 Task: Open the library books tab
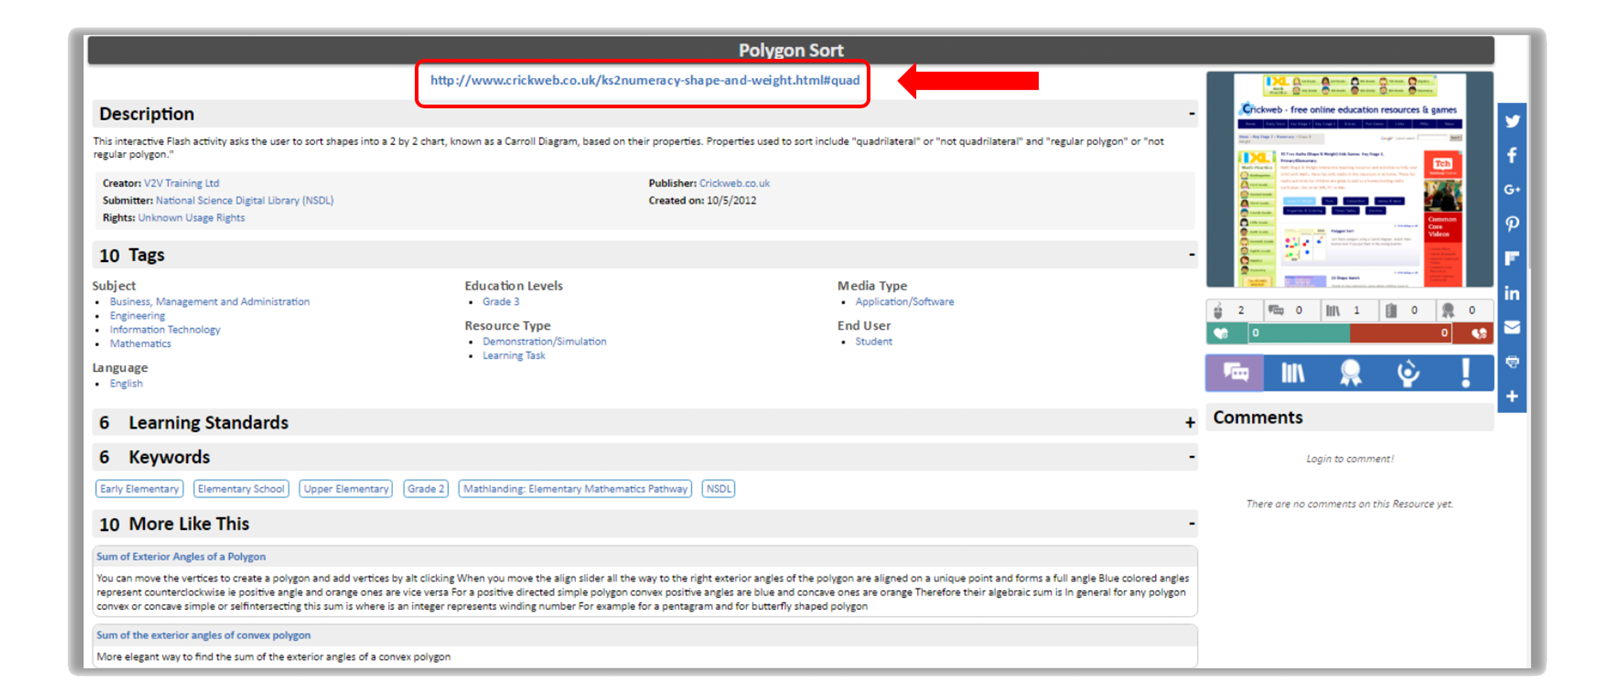pyautogui.click(x=1293, y=373)
